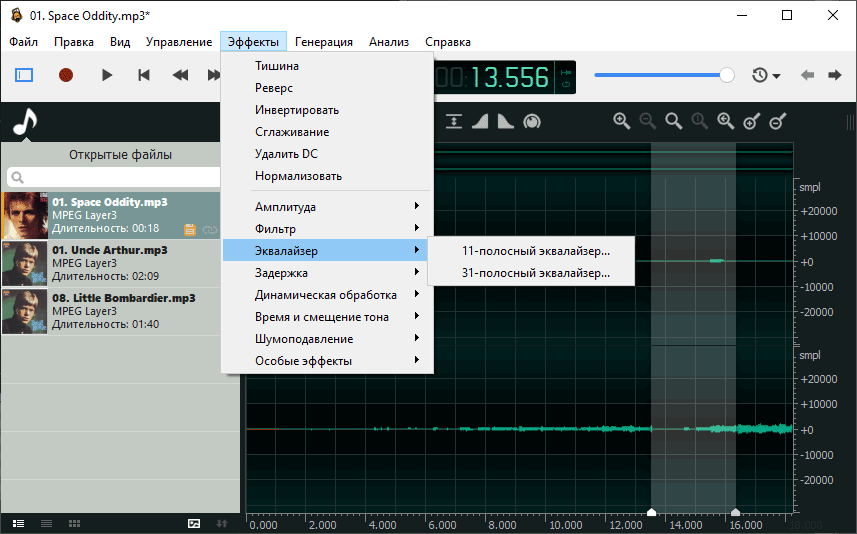Adjust the blue volume slider
The image size is (857, 534).
(665, 75)
